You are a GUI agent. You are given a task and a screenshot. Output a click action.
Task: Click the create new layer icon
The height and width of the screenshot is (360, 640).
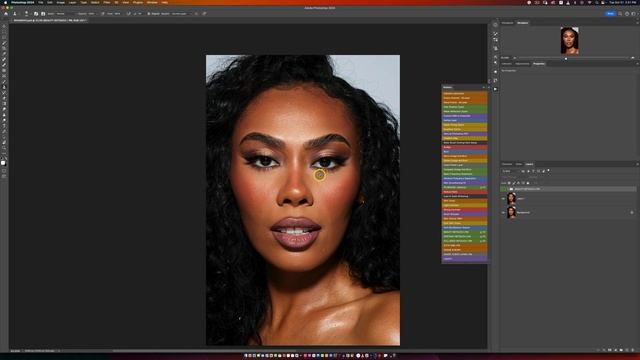coord(627,350)
